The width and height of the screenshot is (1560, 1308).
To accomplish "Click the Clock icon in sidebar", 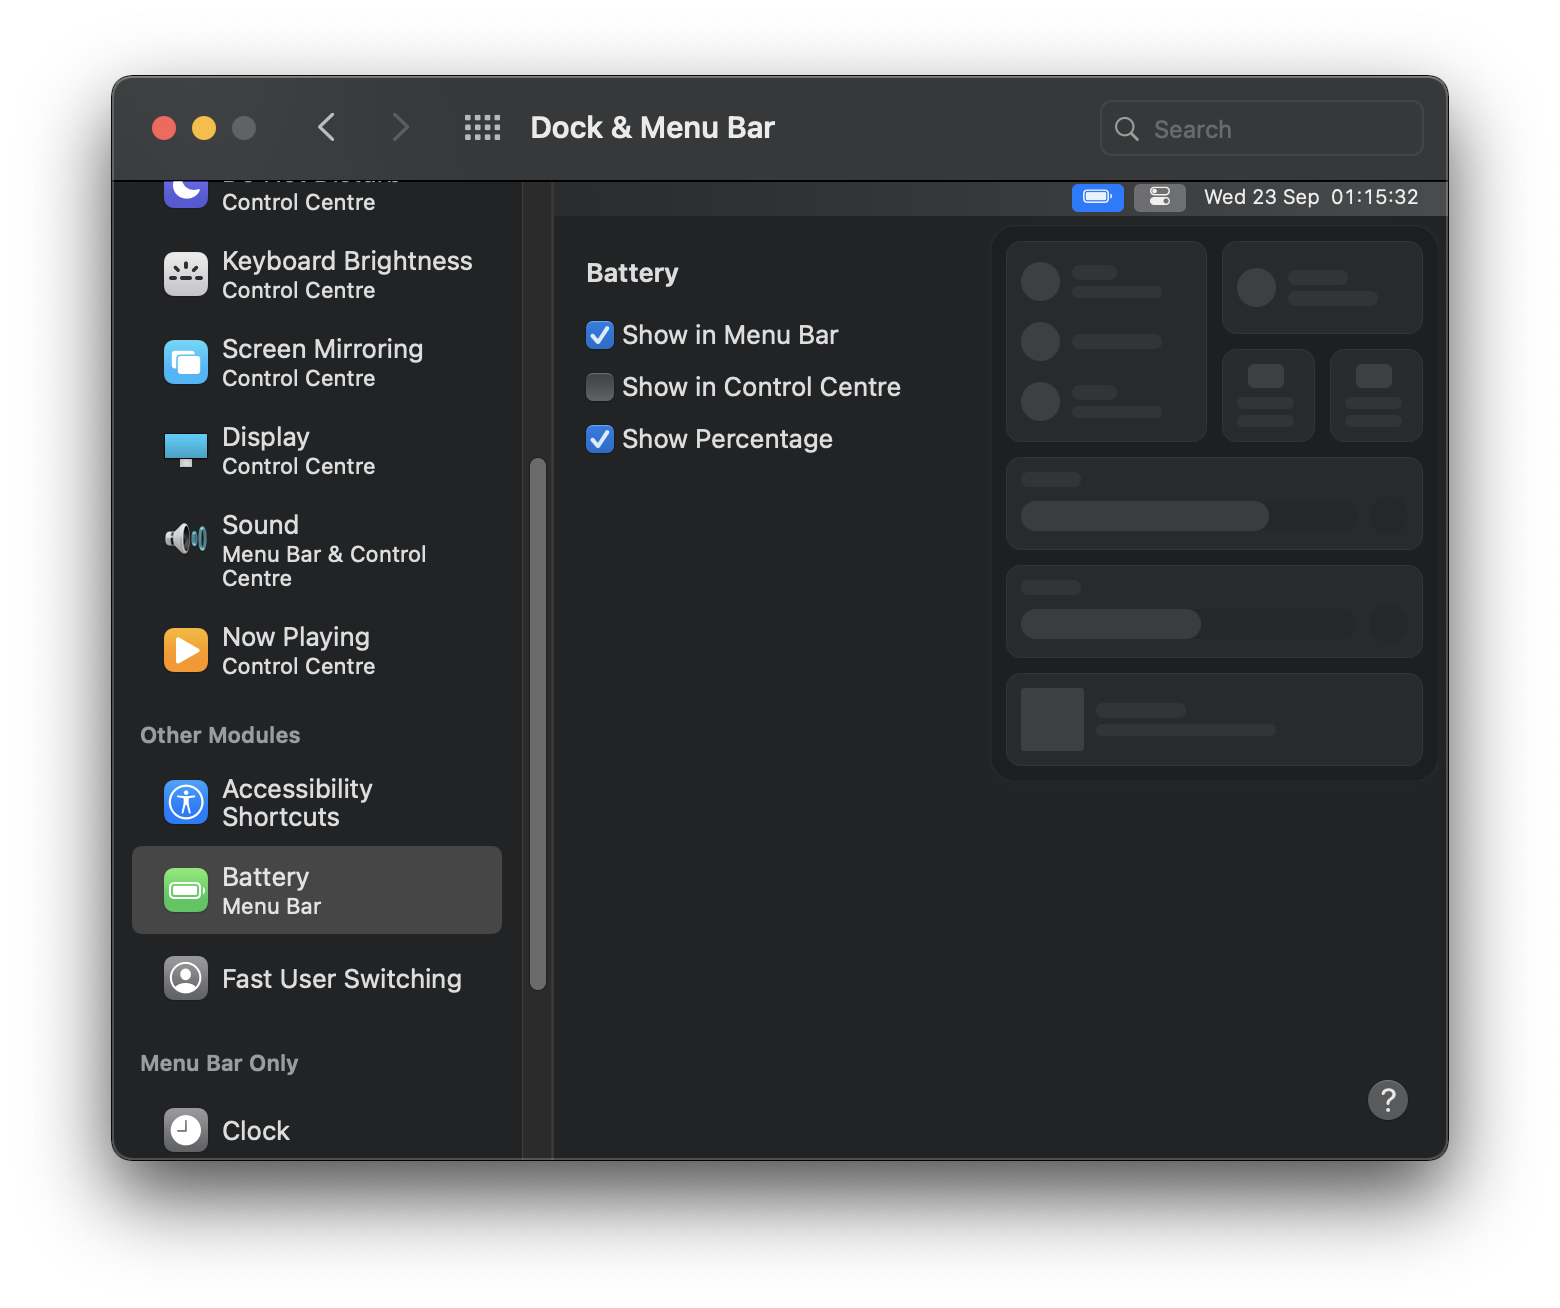I will [x=186, y=1130].
